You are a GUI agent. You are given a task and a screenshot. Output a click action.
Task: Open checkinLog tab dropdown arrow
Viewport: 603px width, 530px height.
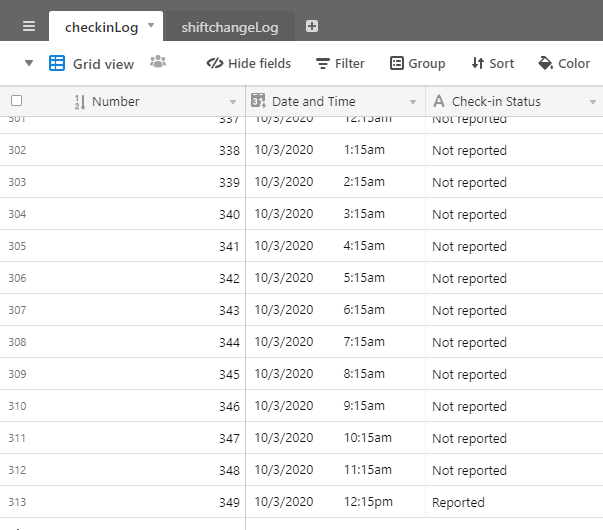(151, 25)
